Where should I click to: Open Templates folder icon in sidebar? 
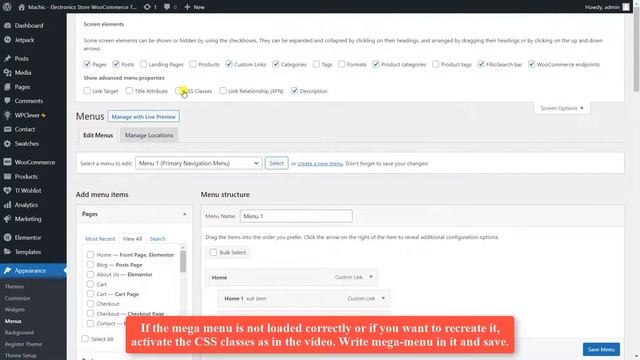coord(7,251)
